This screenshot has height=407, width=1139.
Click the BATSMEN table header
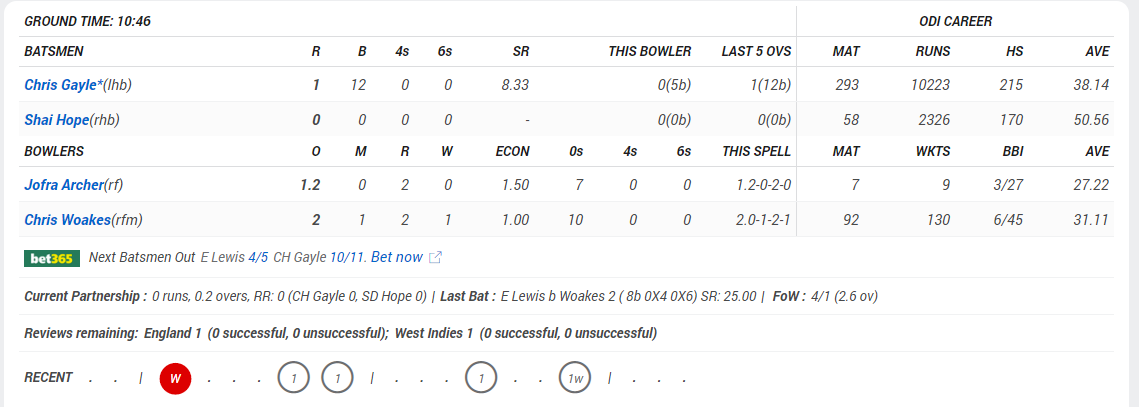coord(54,52)
